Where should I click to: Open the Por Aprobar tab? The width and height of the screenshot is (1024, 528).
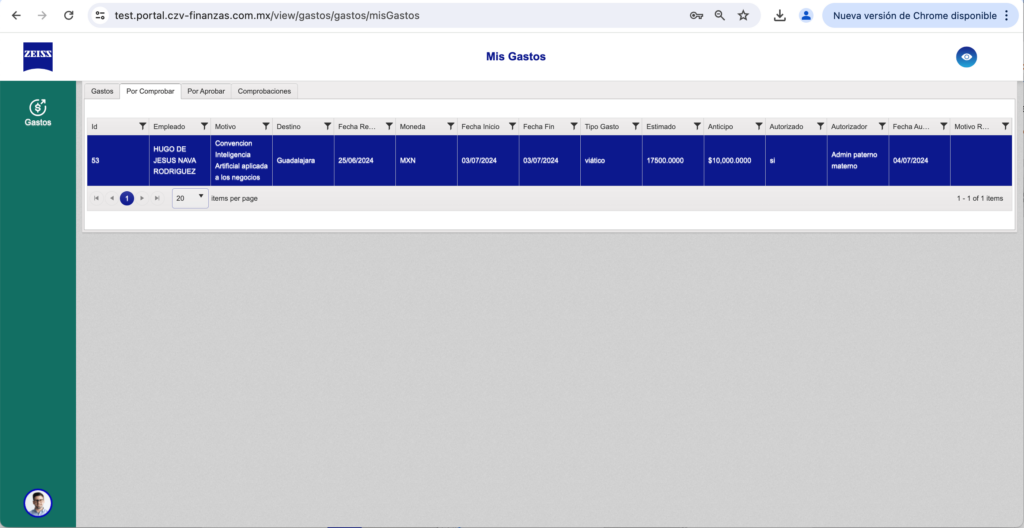coord(206,91)
